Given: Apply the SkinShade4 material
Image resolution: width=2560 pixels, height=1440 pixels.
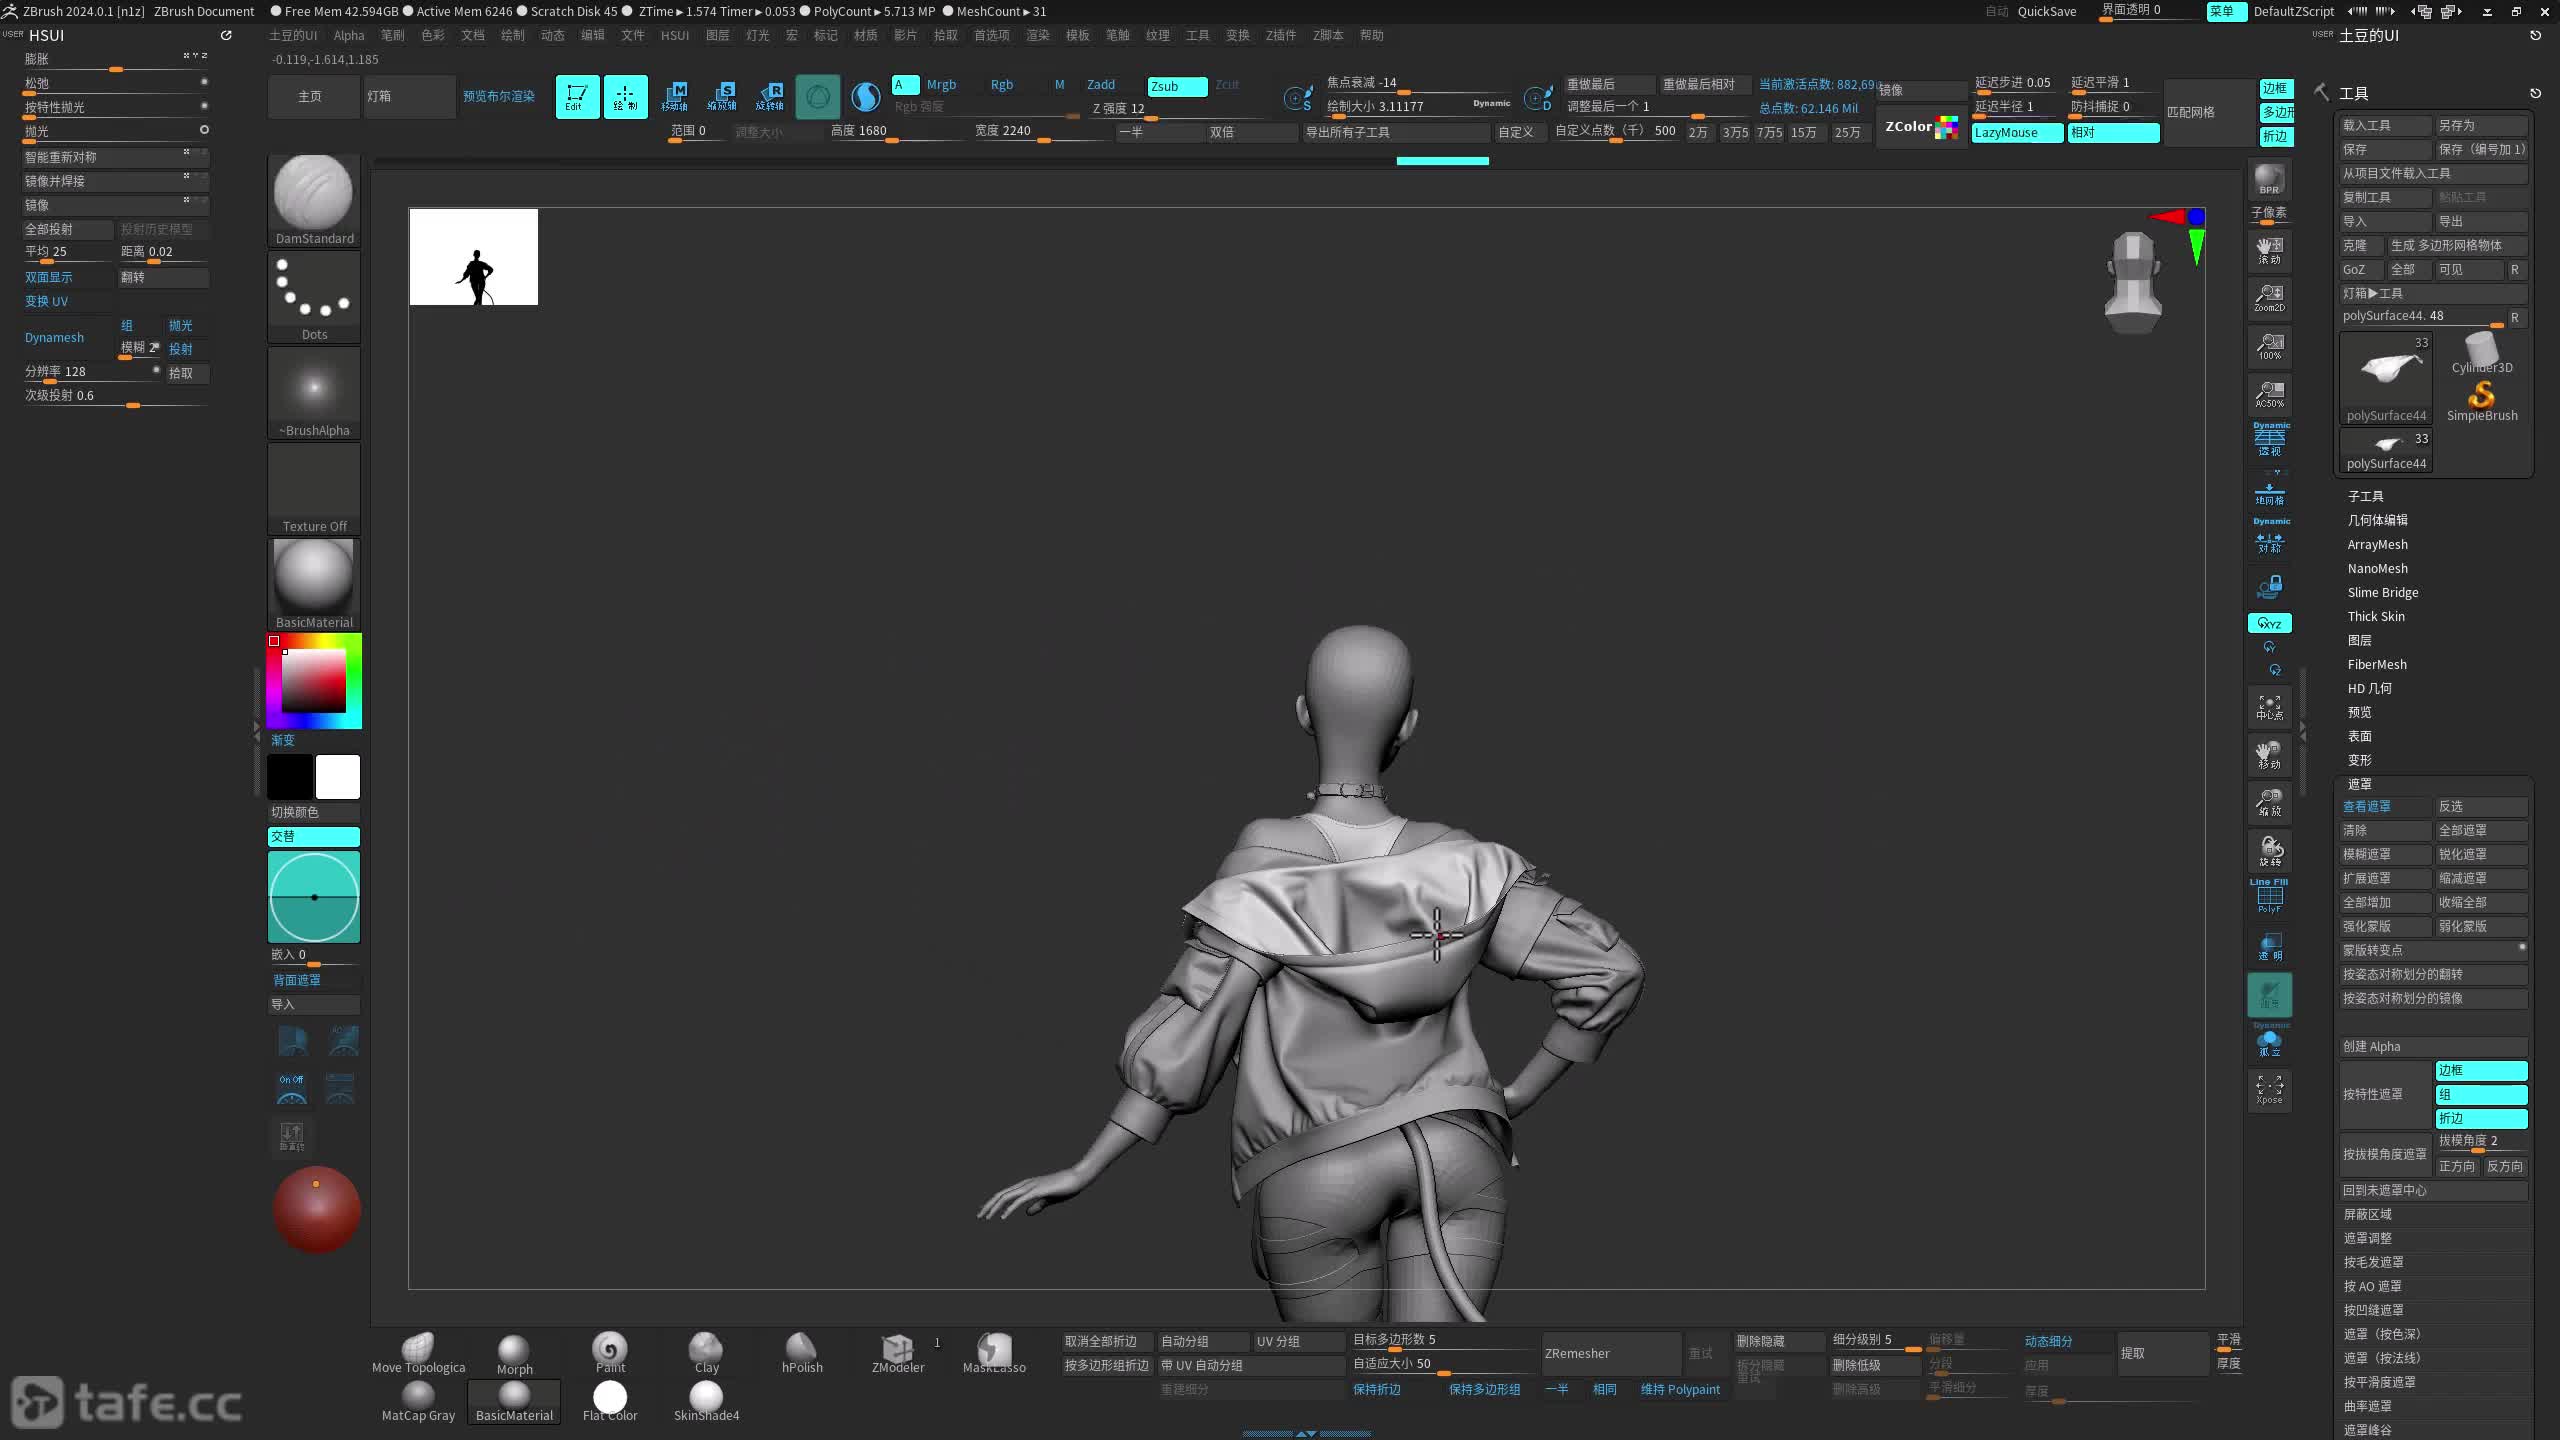Looking at the screenshot, I should tap(706, 1401).
